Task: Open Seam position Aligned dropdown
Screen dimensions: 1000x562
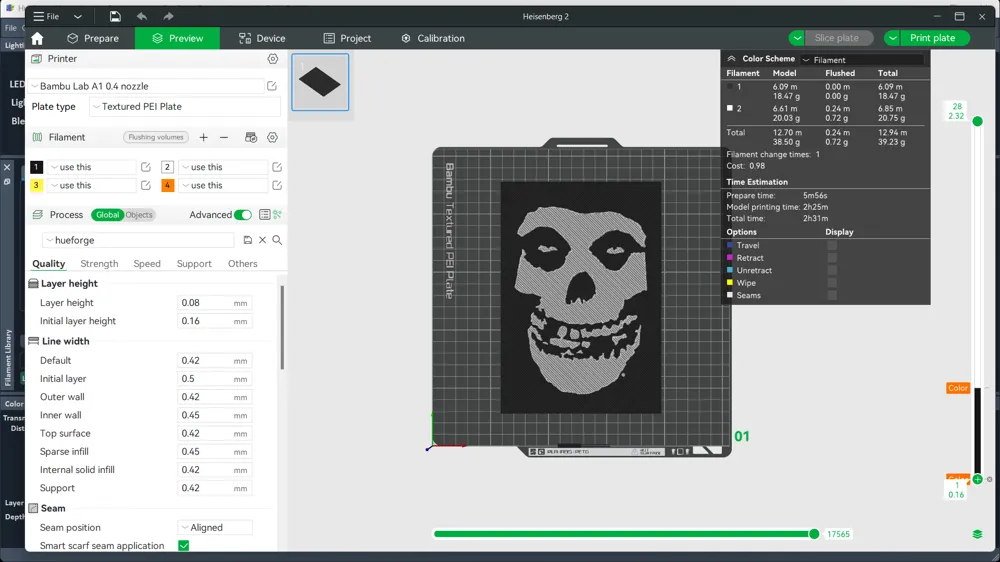Action: [215, 528]
